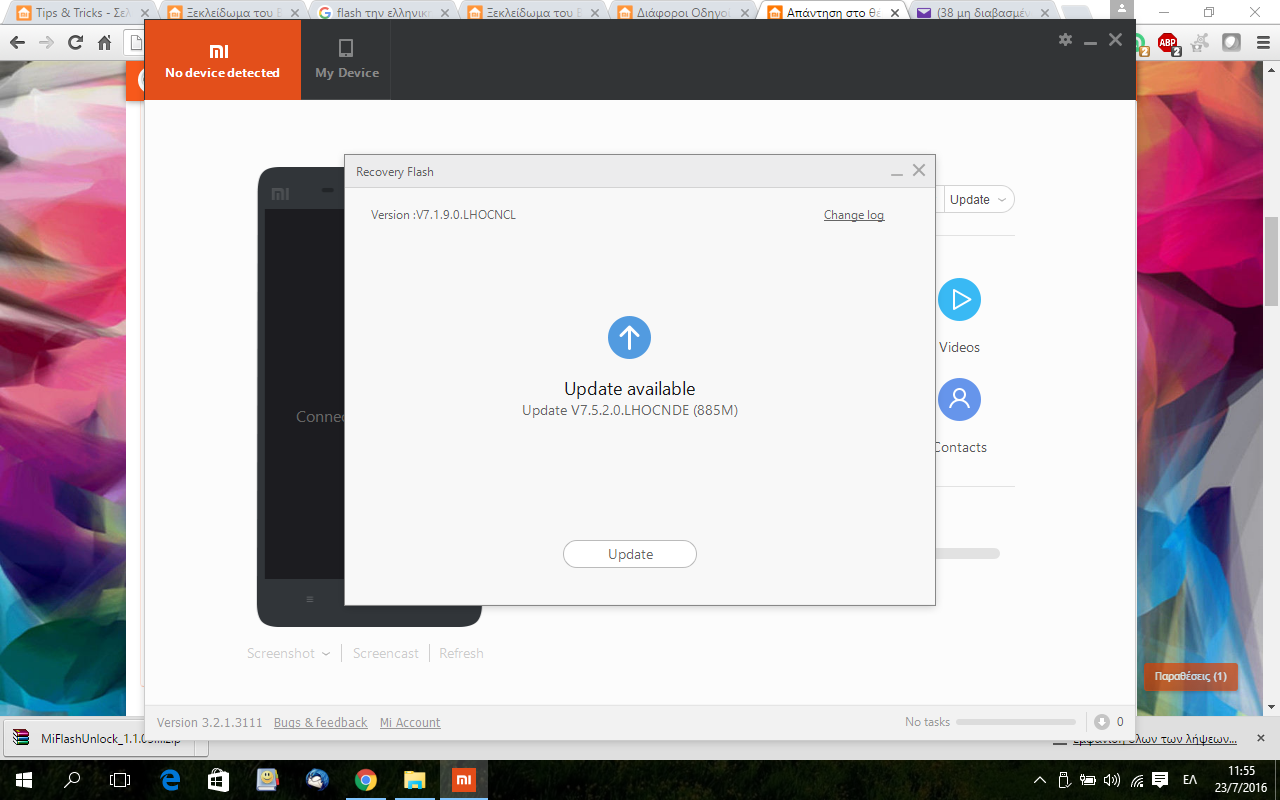Open the Windows Store taskbar icon

[x=218, y=780]
